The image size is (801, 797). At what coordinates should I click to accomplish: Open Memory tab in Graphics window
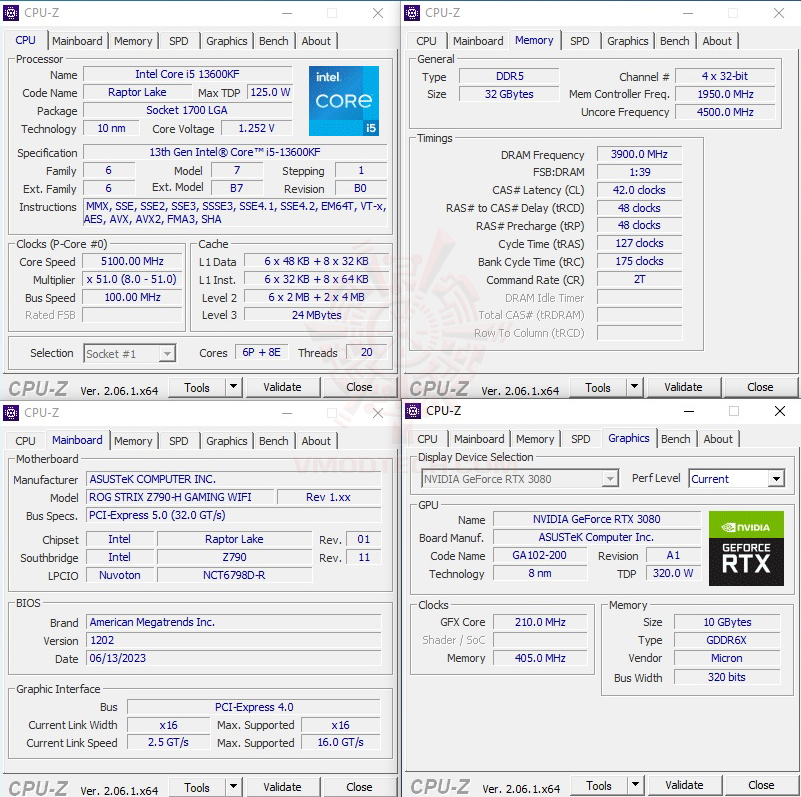(x=535, y=439)
